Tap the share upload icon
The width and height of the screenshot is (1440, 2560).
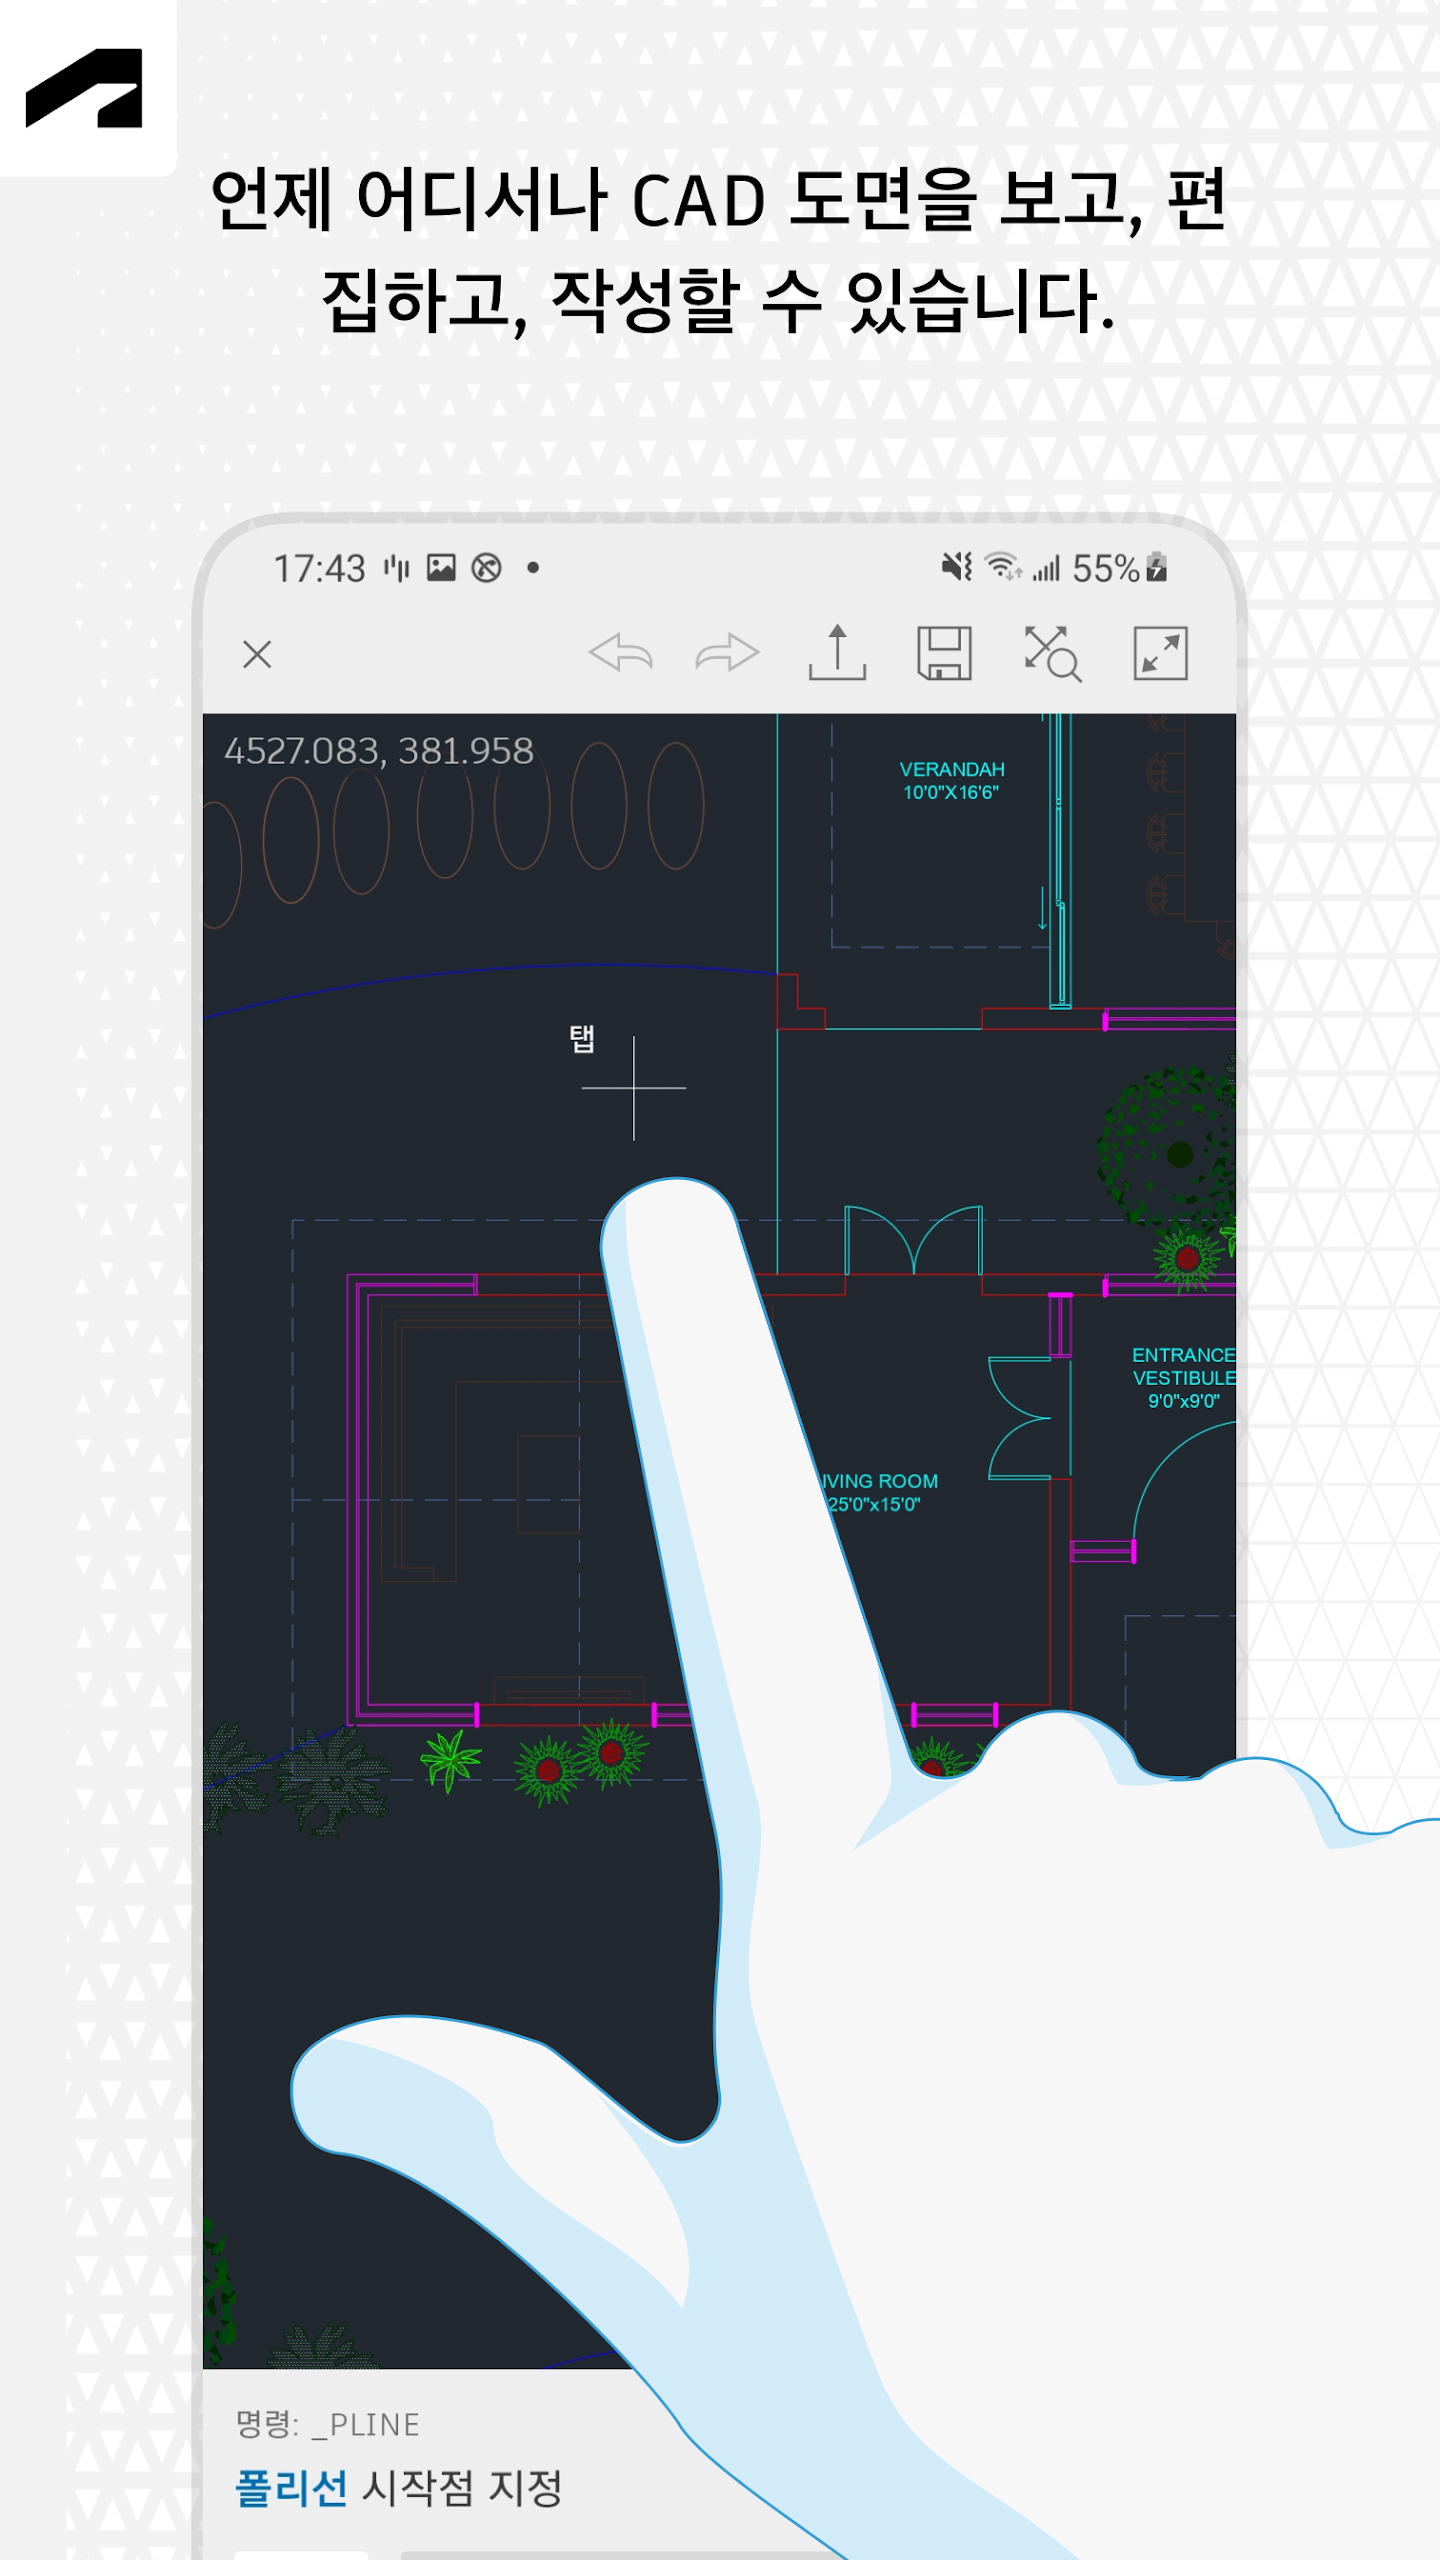pos(837,653)
